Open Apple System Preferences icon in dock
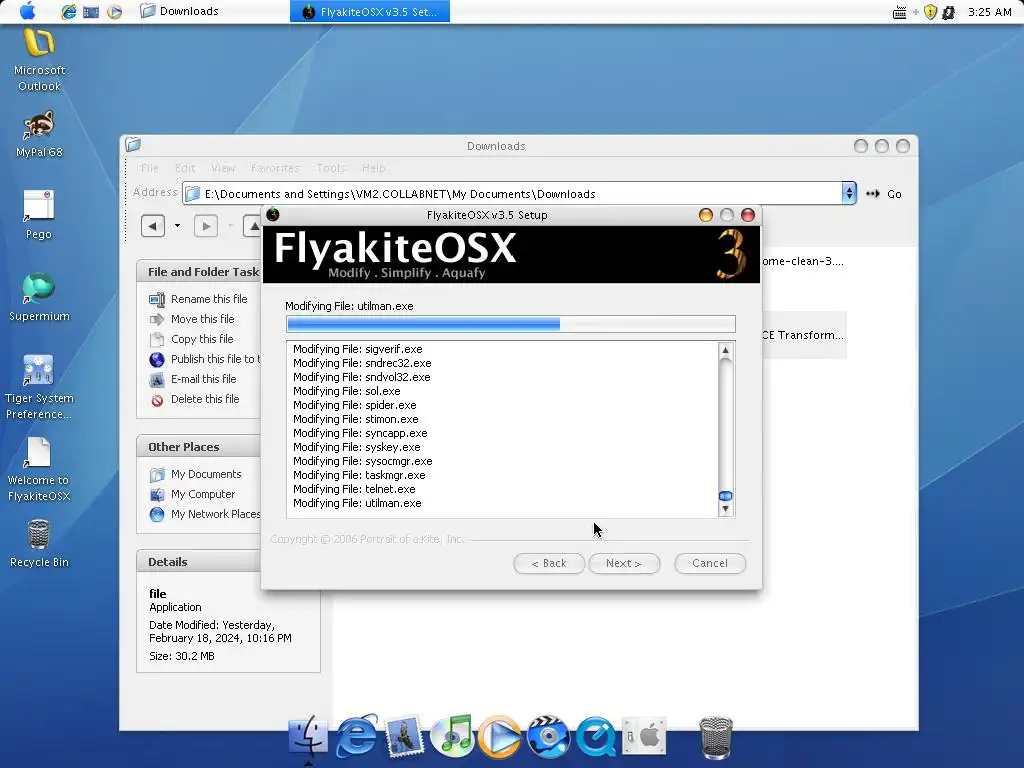This screenshot has height=768, width=1024. pos(644,736)
